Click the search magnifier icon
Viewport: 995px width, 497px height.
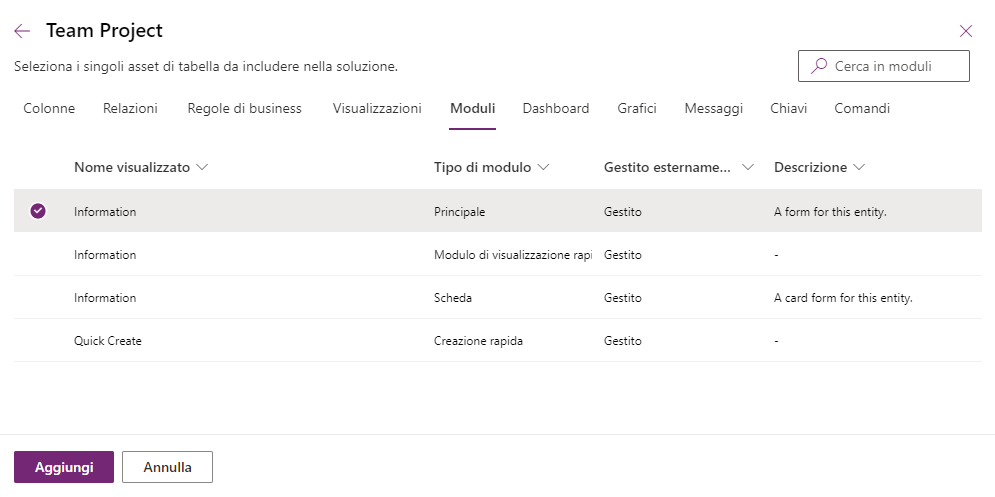pyautogui.click(x=819, y=66)
